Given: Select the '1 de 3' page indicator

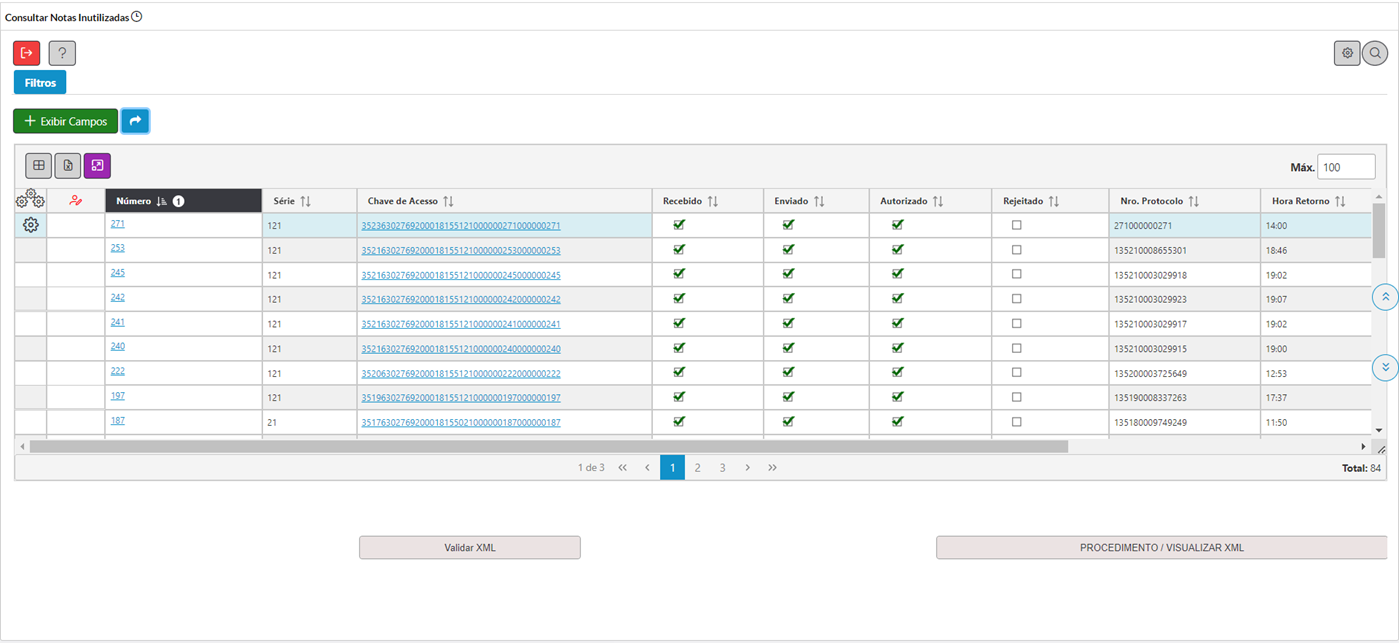Looking at the screenshot, I should (591, 467).
